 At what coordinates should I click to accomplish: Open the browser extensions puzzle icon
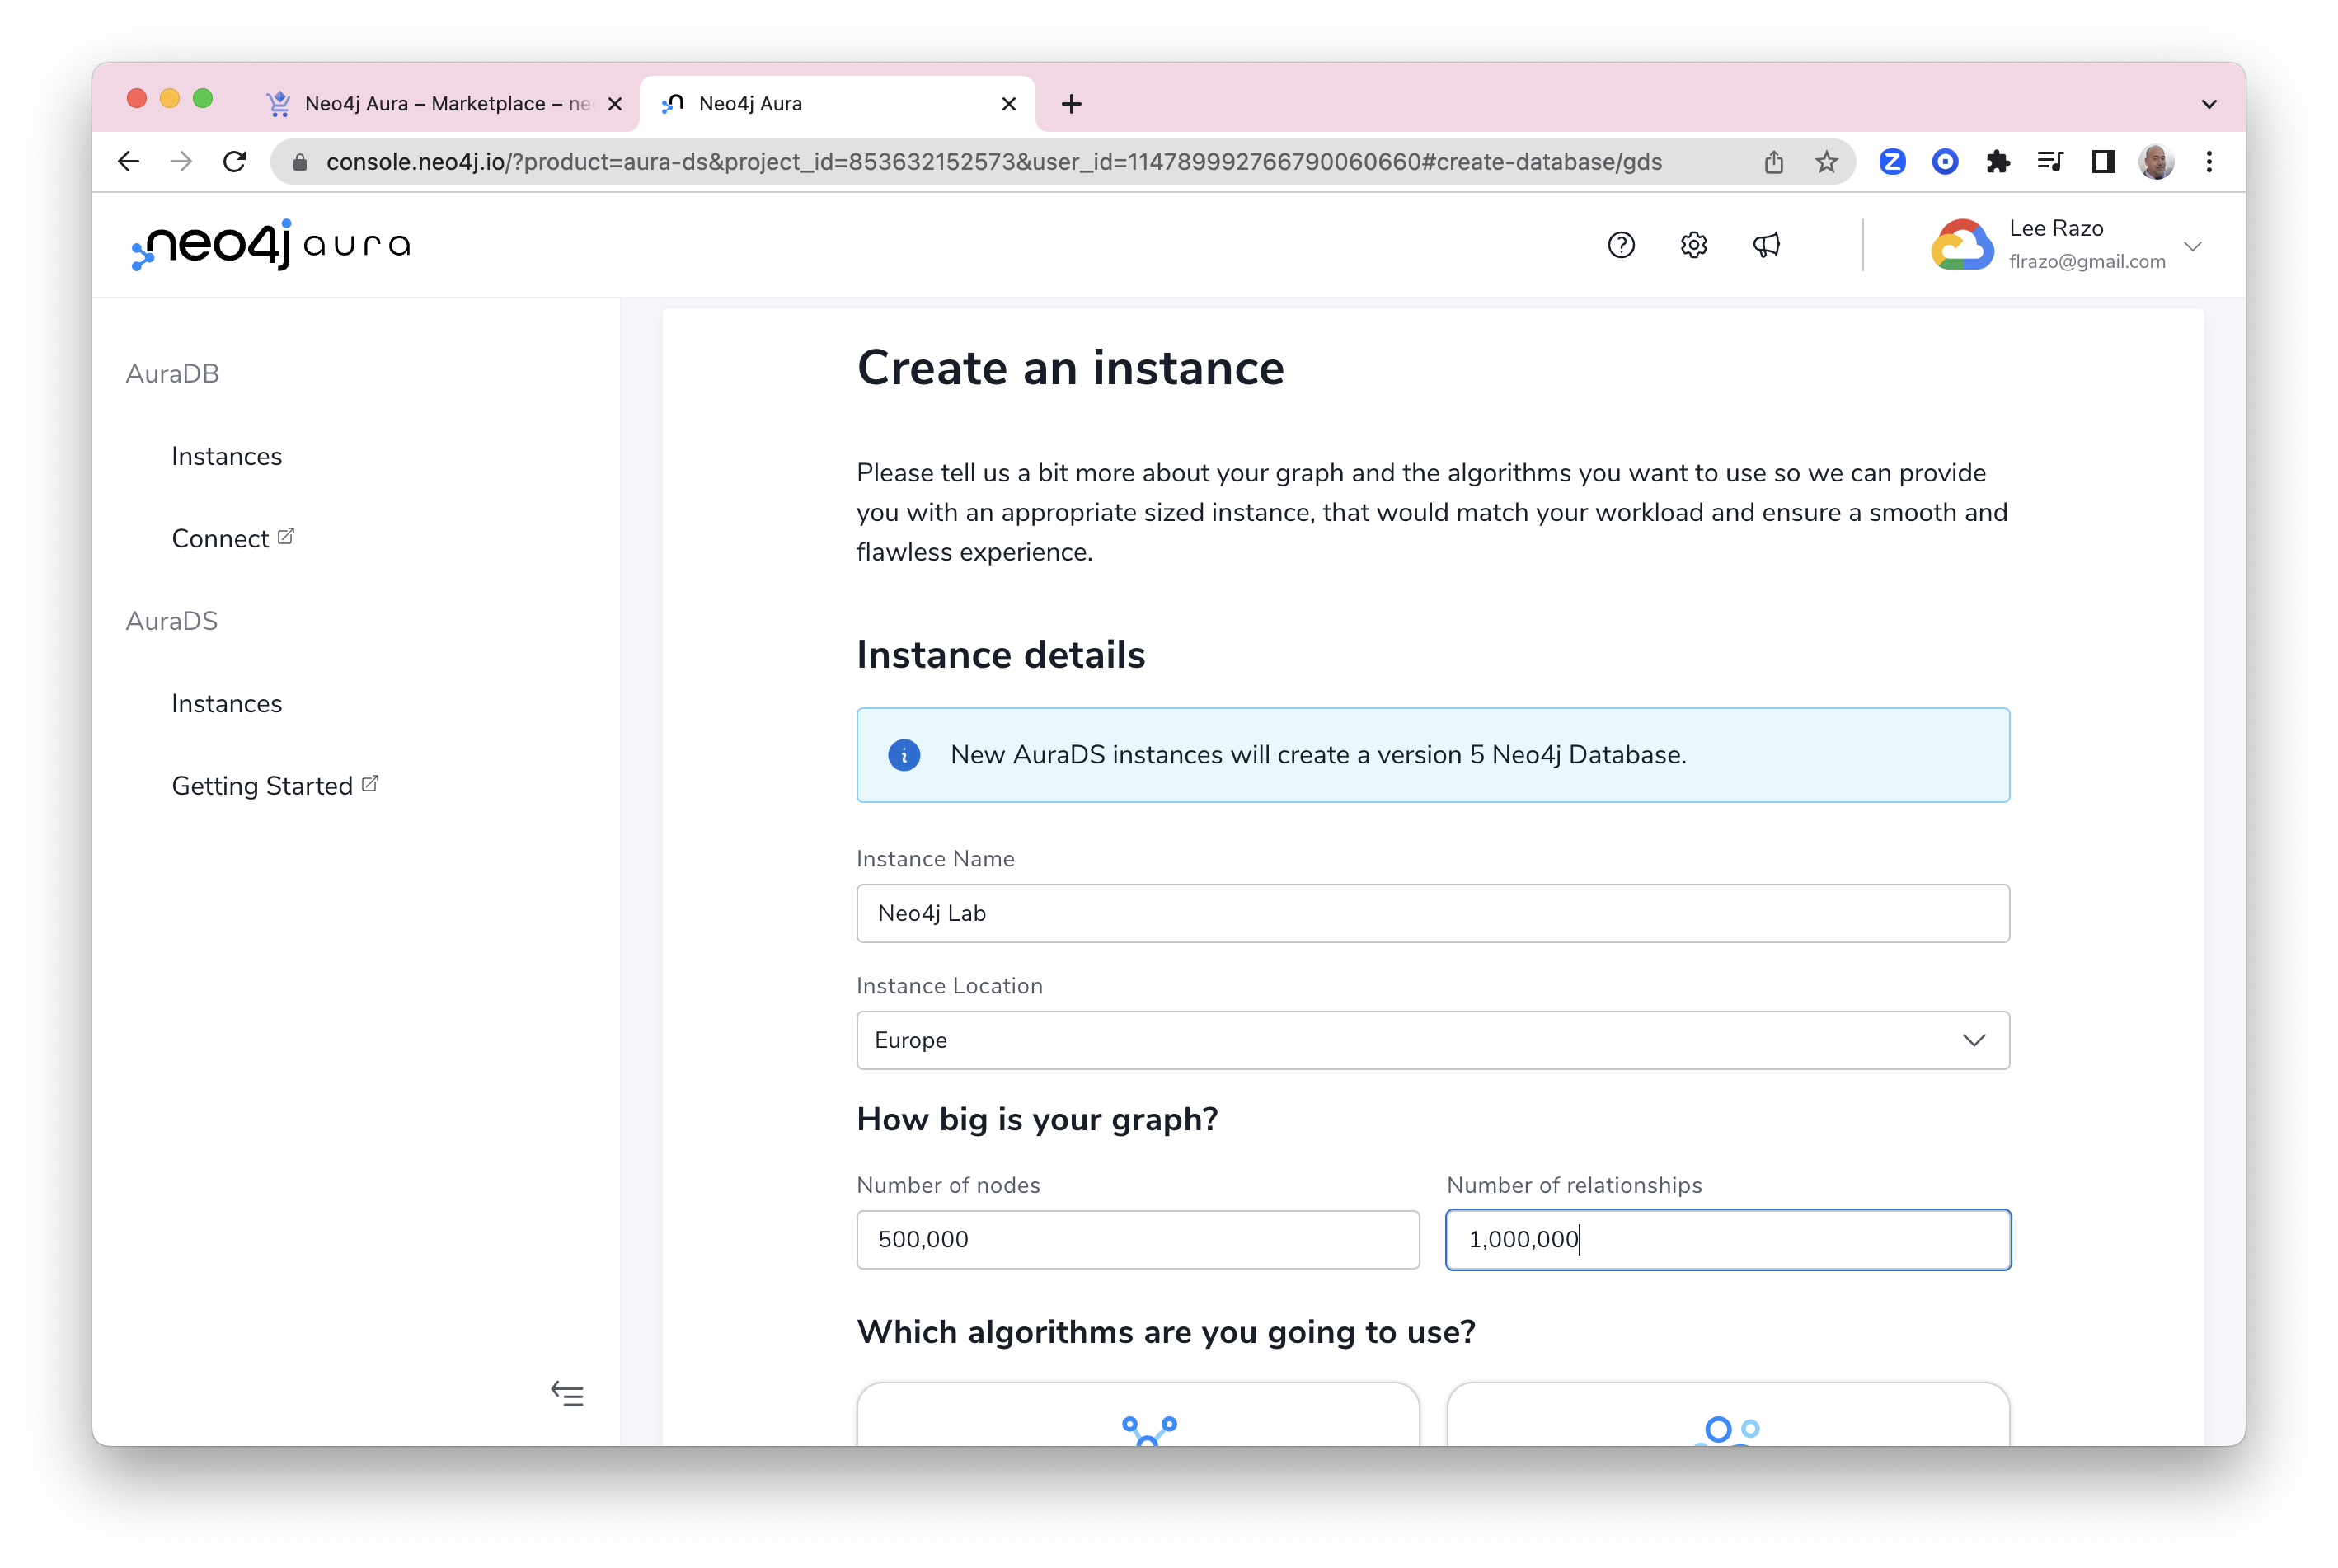point(1997,162)
